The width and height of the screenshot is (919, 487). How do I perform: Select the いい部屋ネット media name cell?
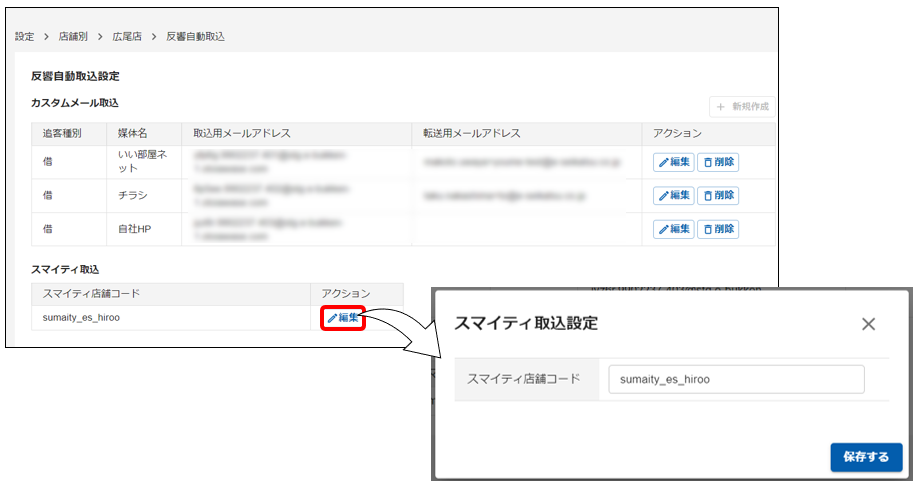[x=144, y=162]
